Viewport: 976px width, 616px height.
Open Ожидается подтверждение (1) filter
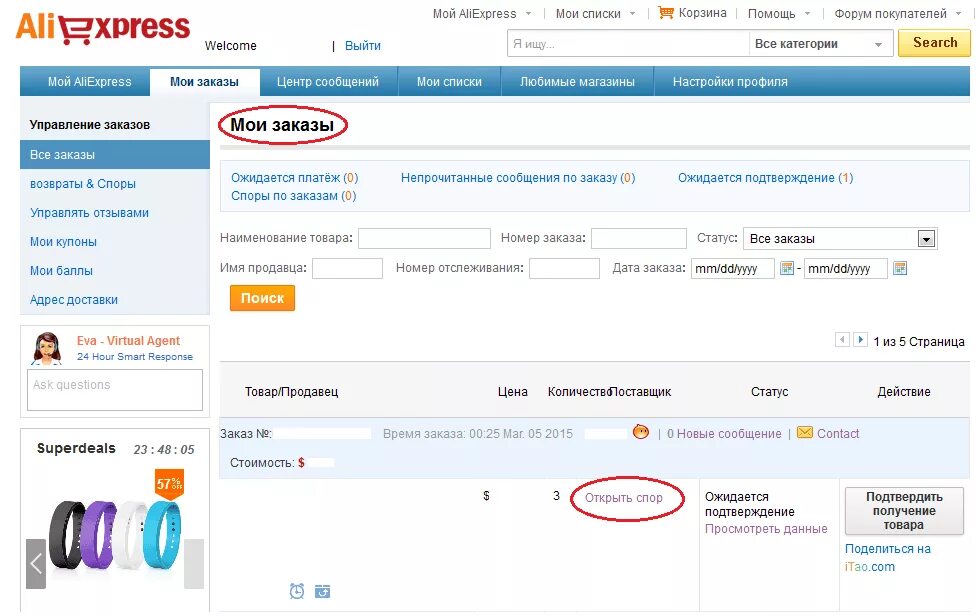pos(766,177)
